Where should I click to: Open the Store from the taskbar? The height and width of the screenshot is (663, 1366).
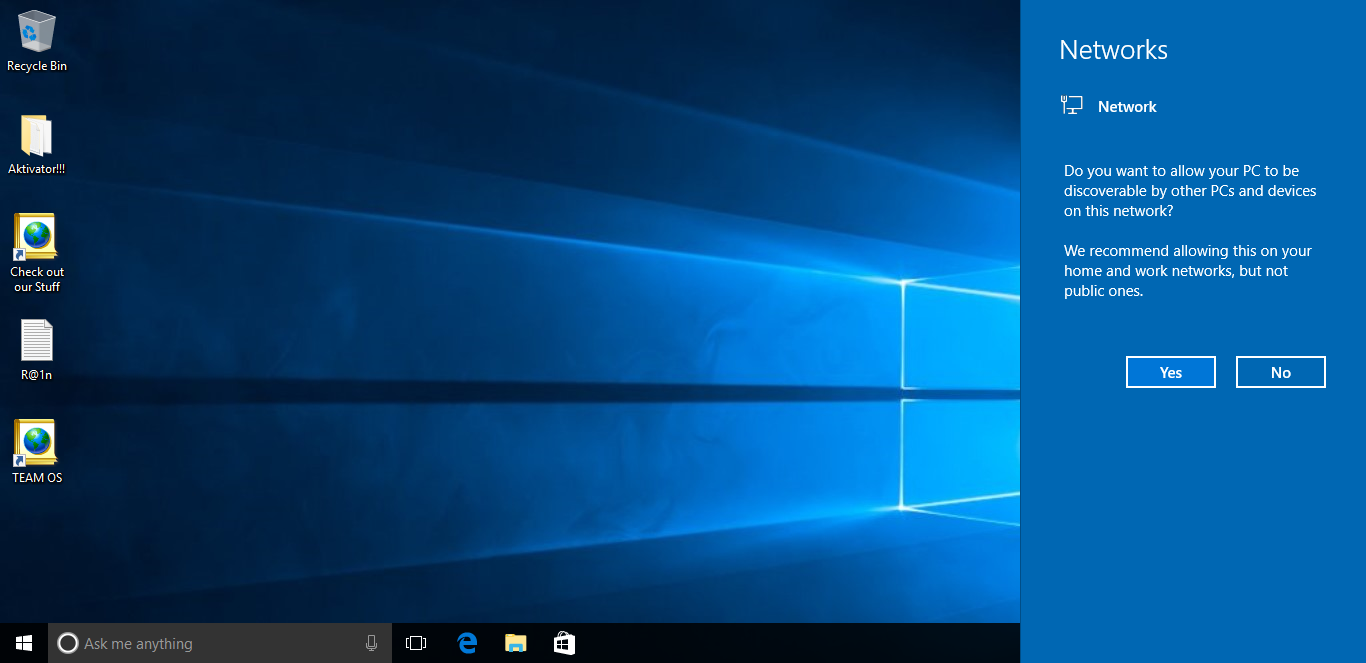point(564,643)
